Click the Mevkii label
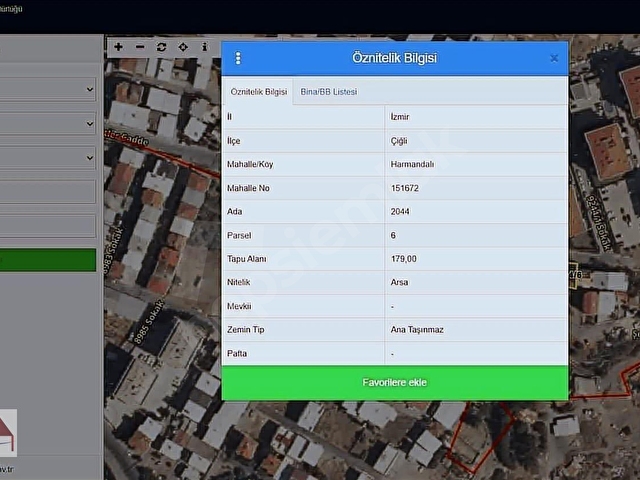 (x=239, y=306)
